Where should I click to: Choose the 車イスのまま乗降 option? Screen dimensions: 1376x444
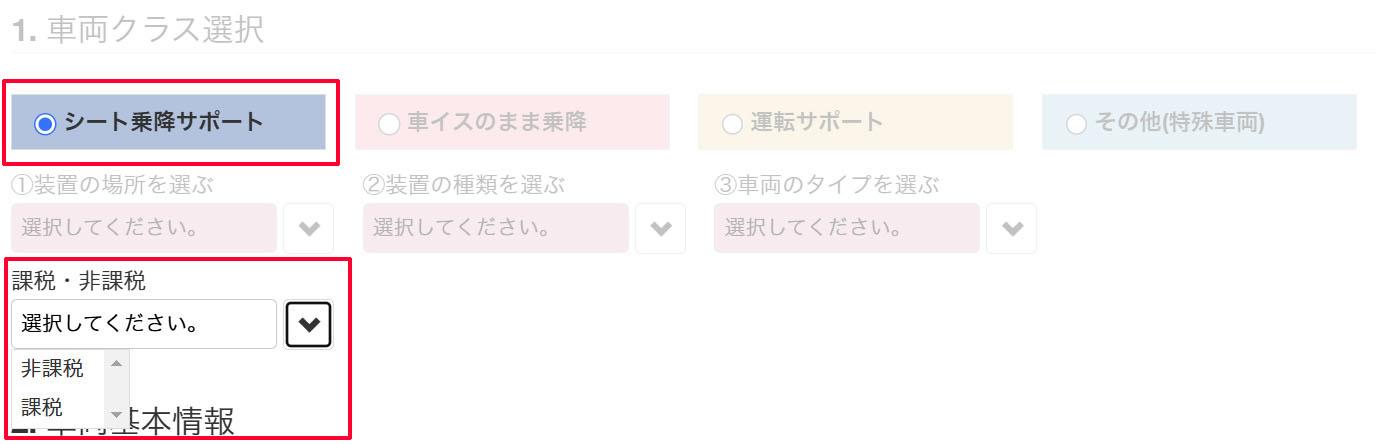(x=389, y=123)
